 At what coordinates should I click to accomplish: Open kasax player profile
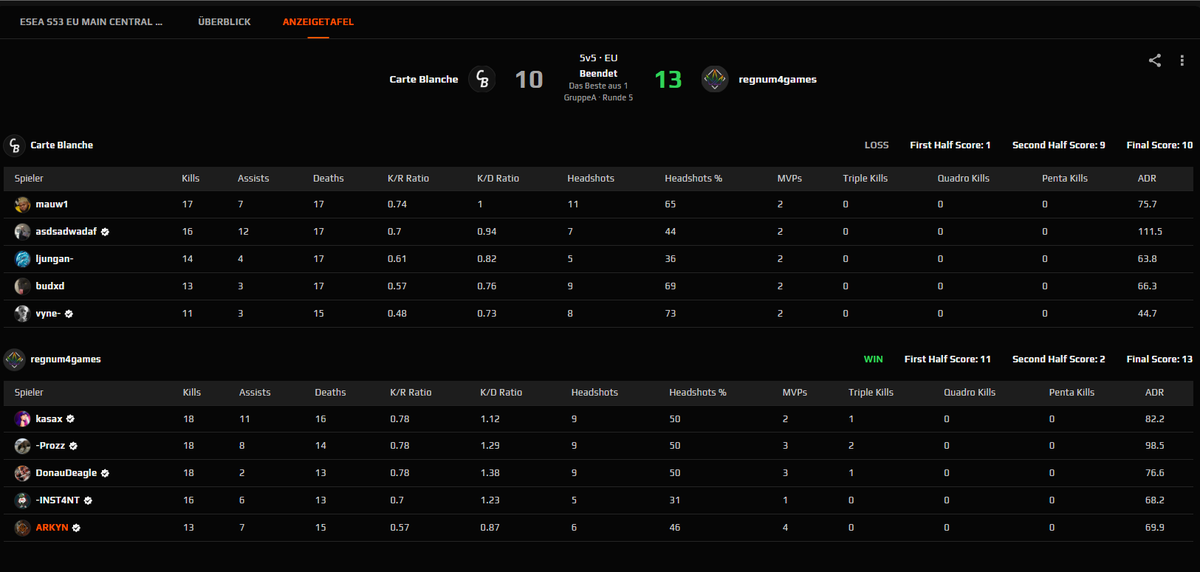[x=50, y=418]
